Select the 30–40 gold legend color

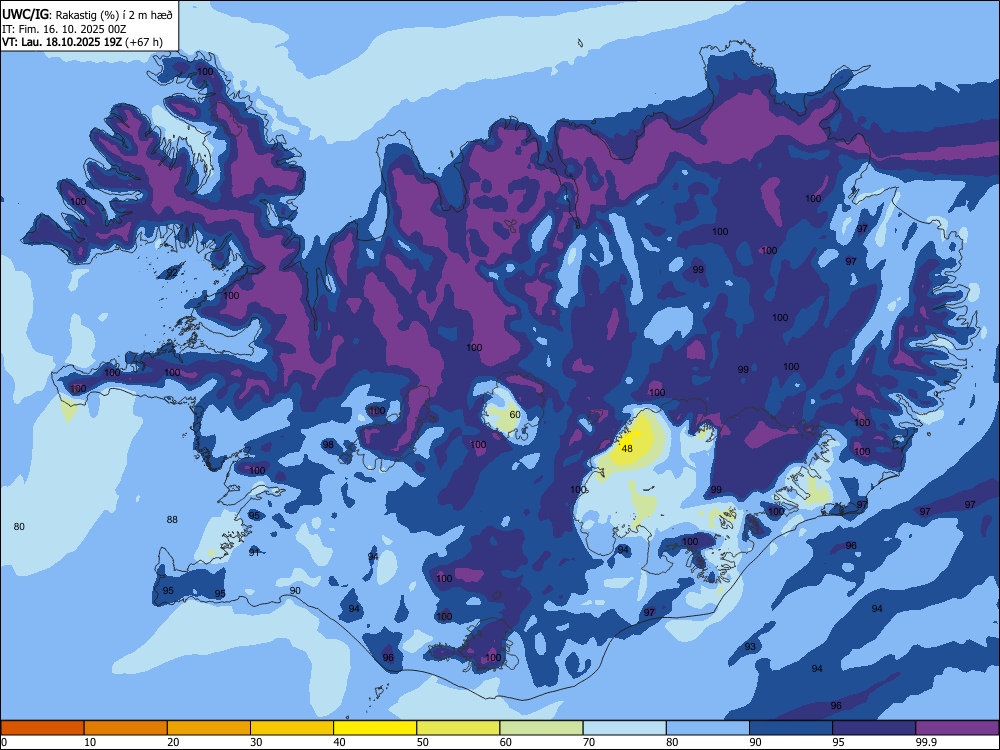[292, 728]
